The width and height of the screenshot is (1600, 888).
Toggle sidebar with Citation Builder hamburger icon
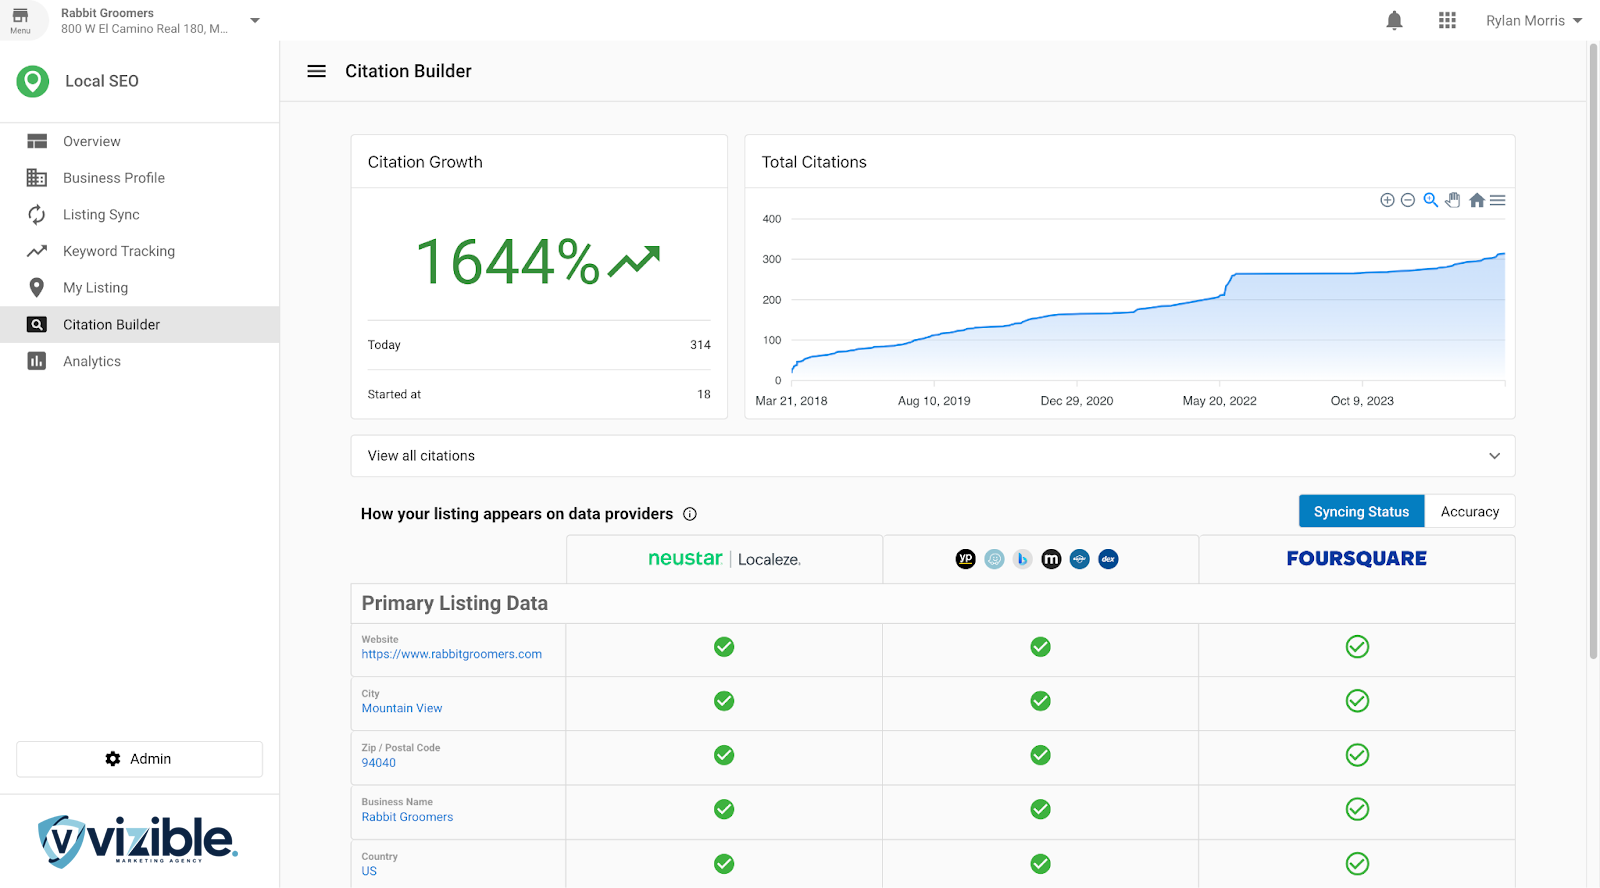click(316, 71)
